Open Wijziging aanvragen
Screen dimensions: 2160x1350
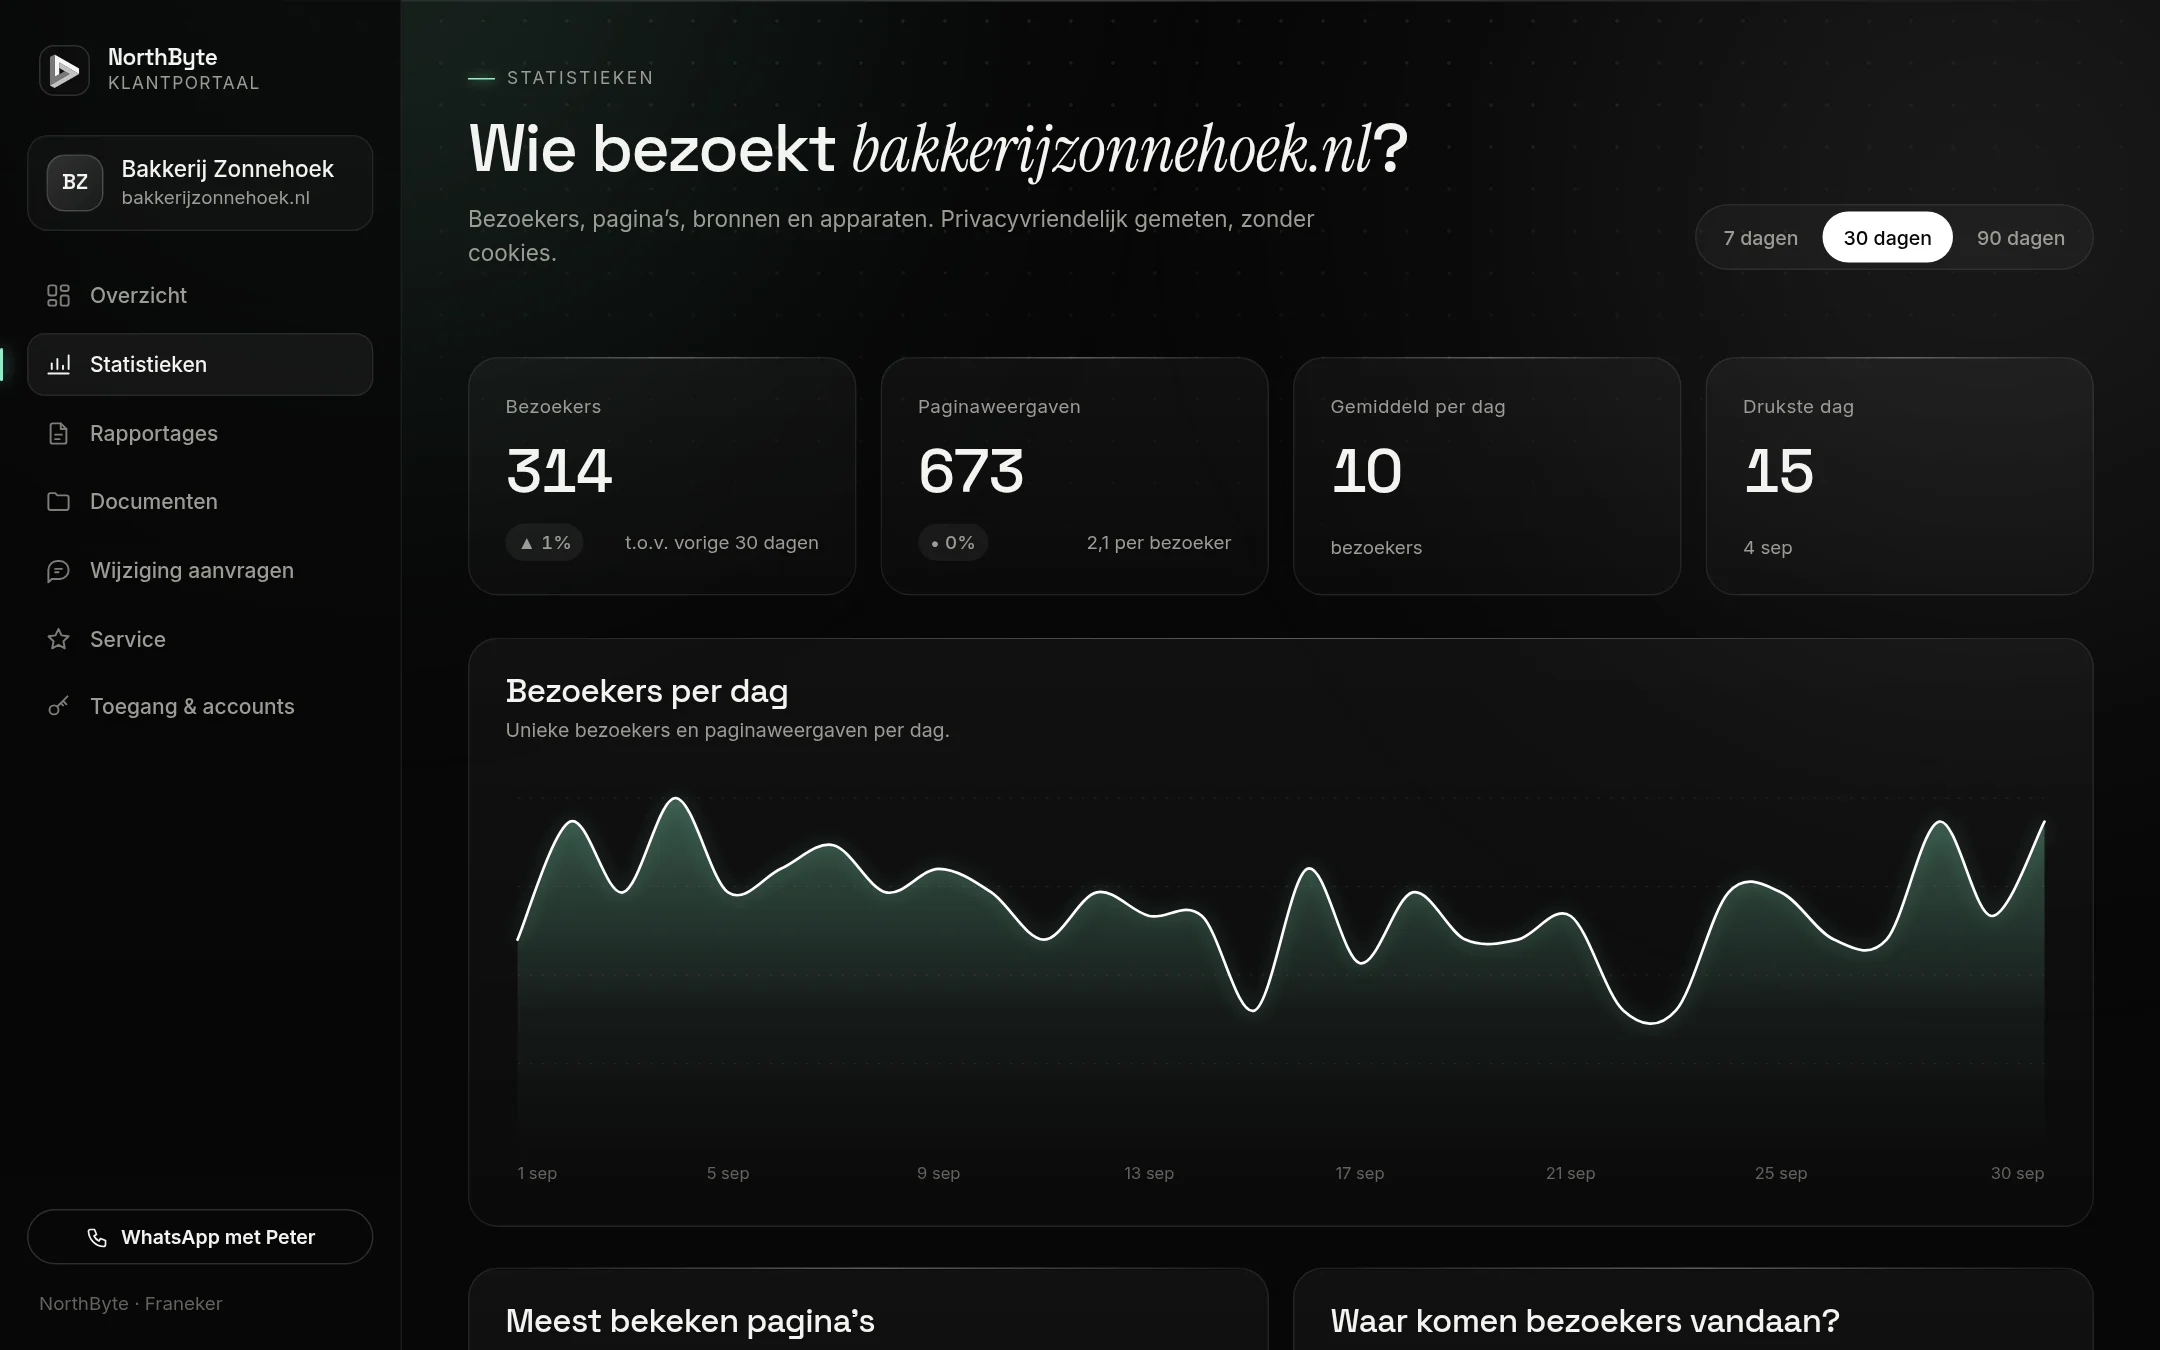coord(200,570)
